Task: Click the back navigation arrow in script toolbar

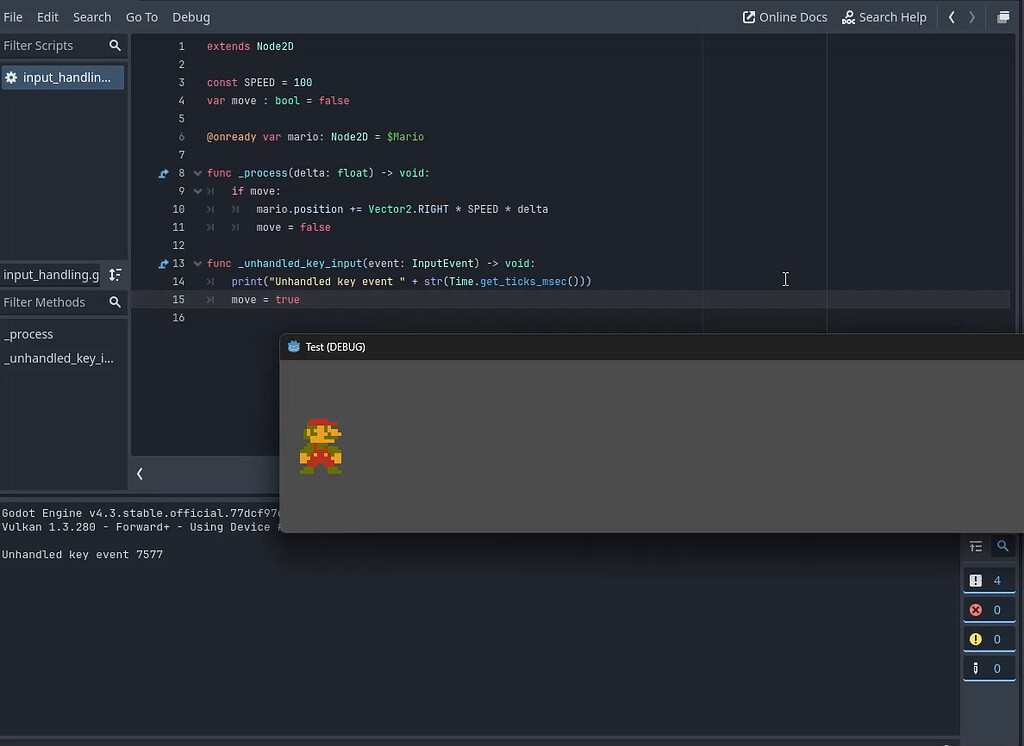Action: (951, 17)
